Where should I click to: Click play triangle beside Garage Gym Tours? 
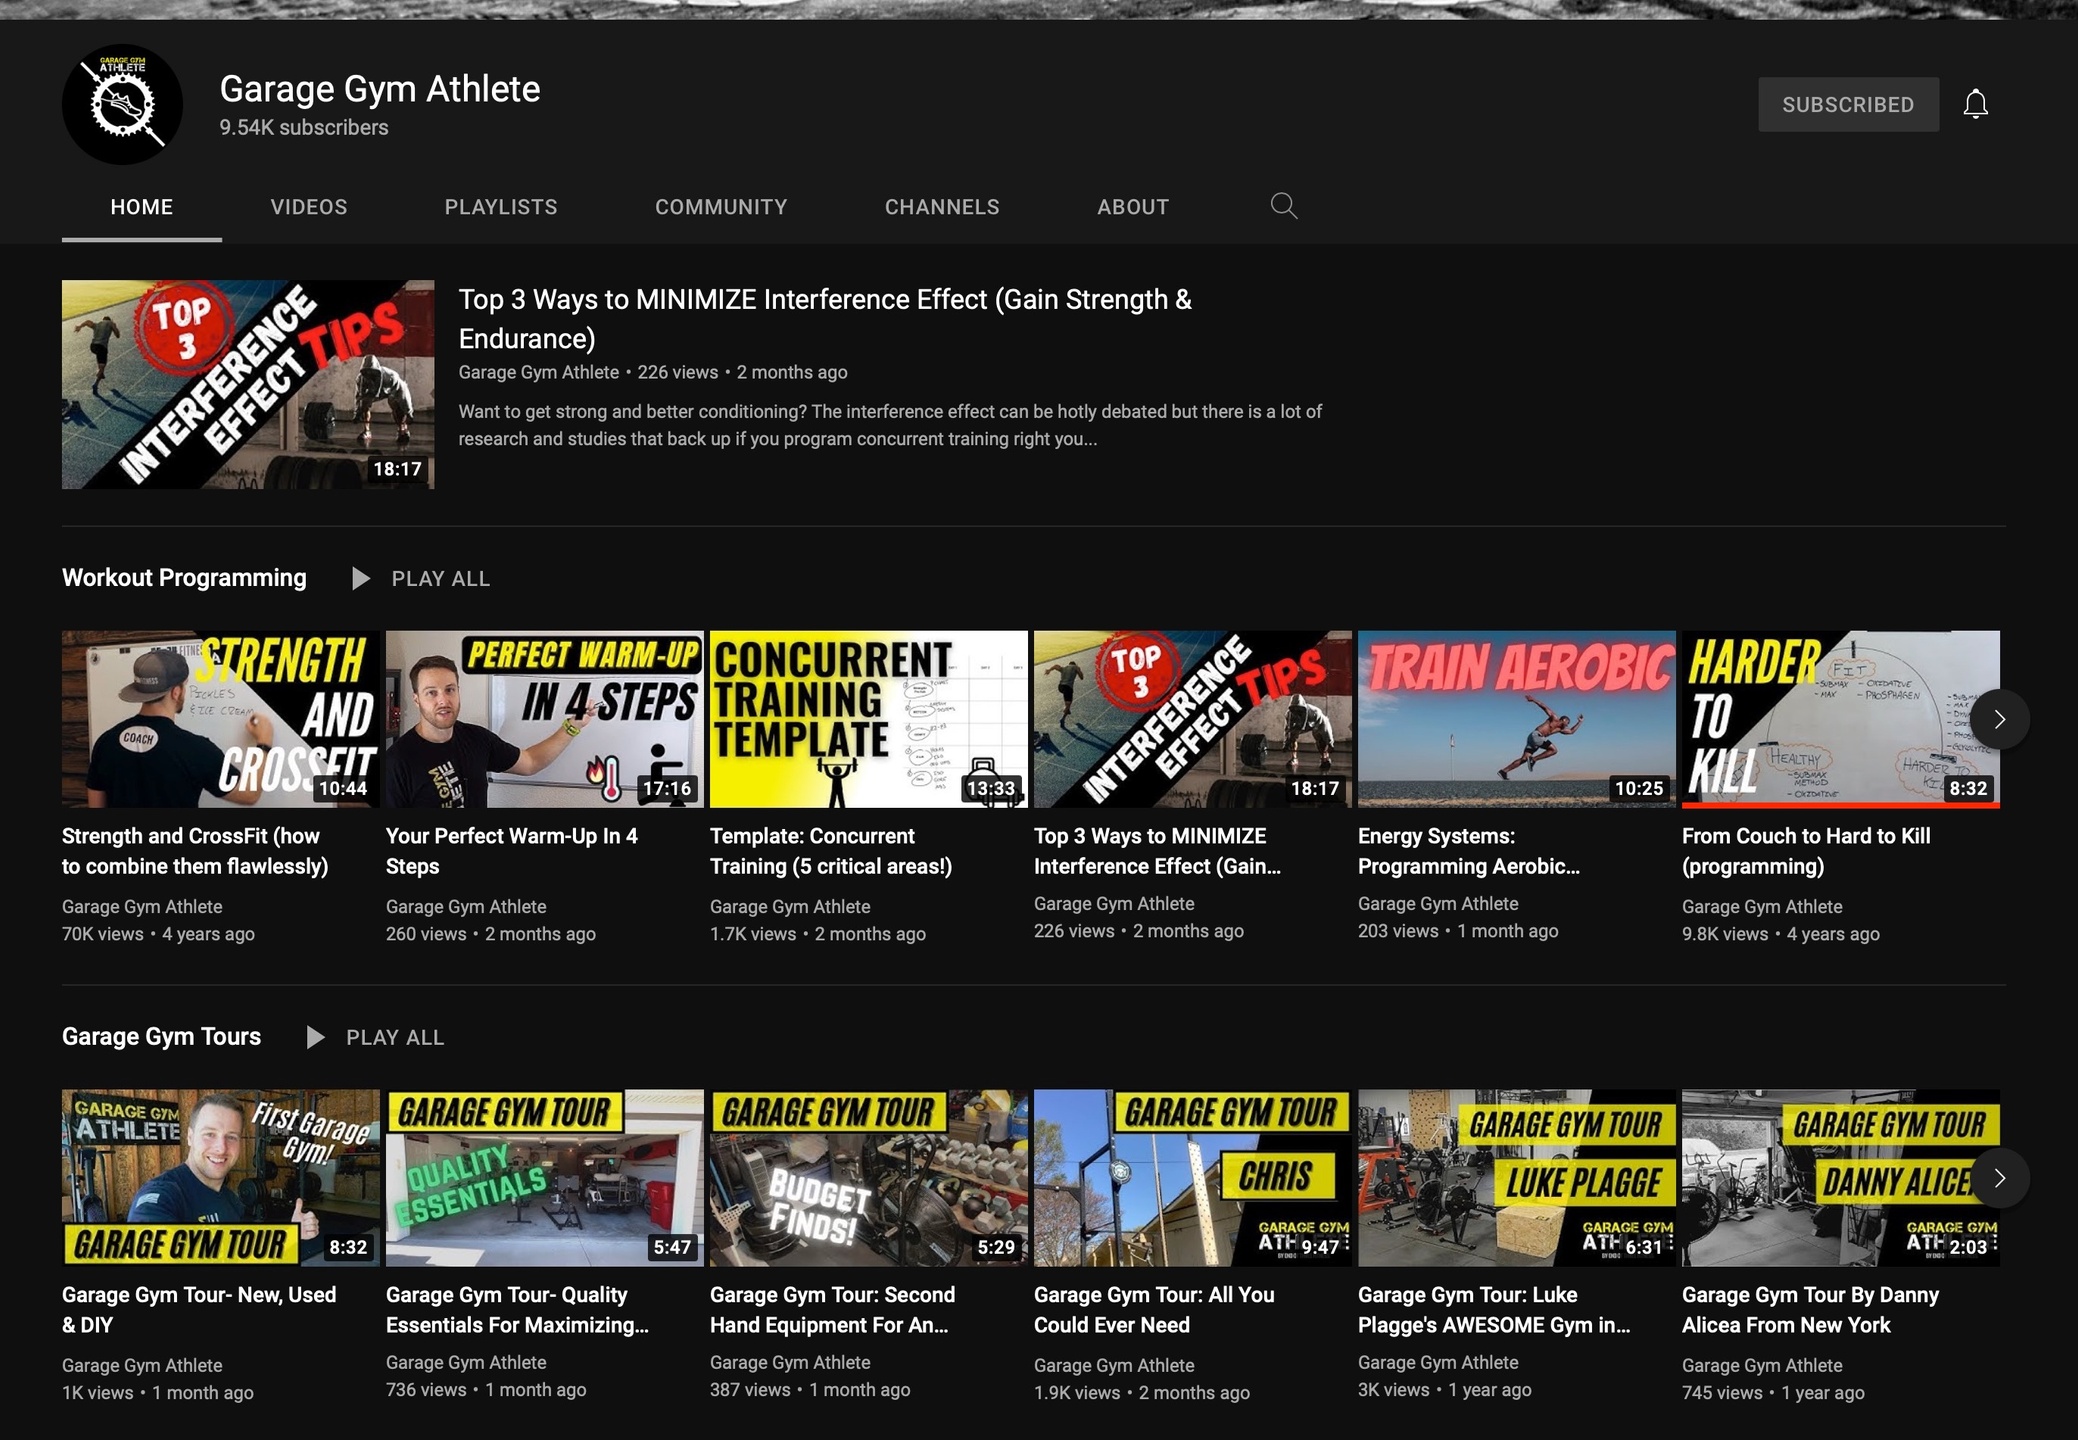[x=315, y=1038]
